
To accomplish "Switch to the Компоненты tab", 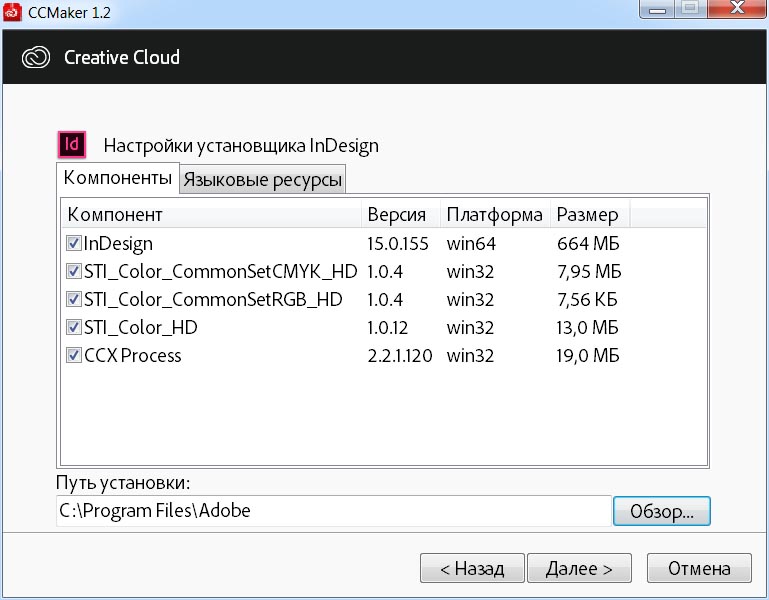I will click(x=118, y=178).
